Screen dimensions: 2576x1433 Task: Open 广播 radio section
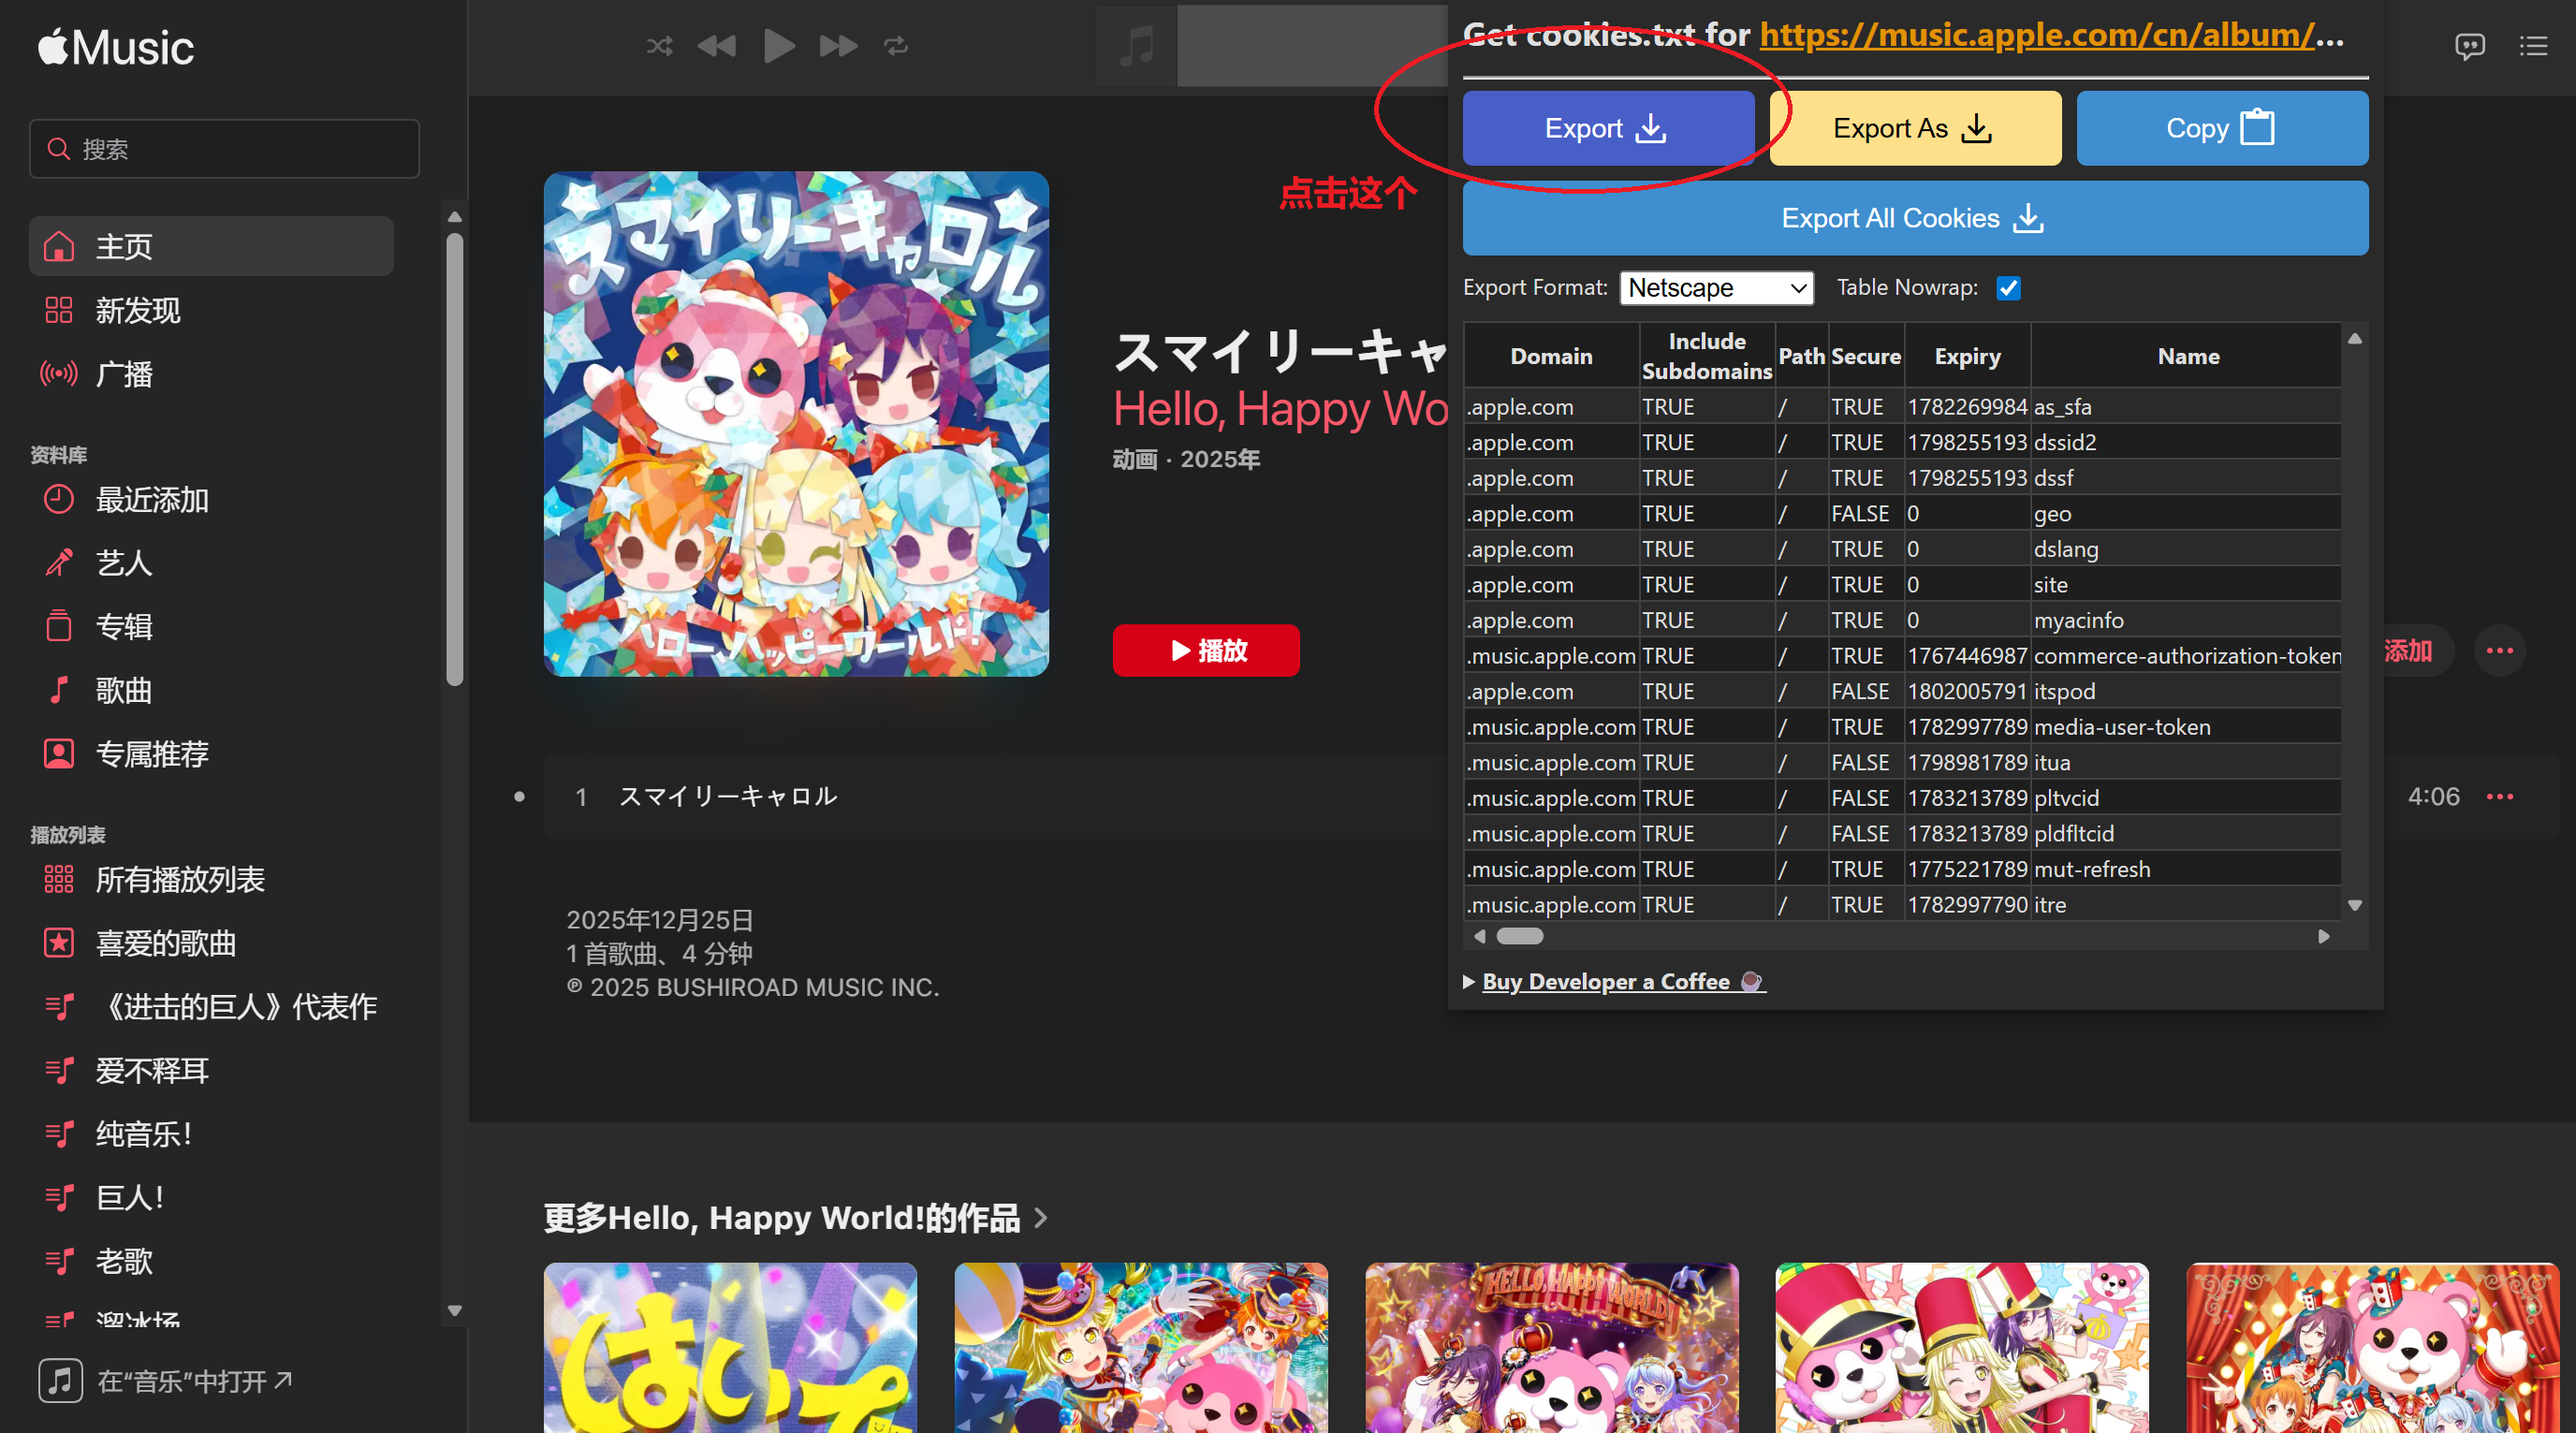coord(124,374)
